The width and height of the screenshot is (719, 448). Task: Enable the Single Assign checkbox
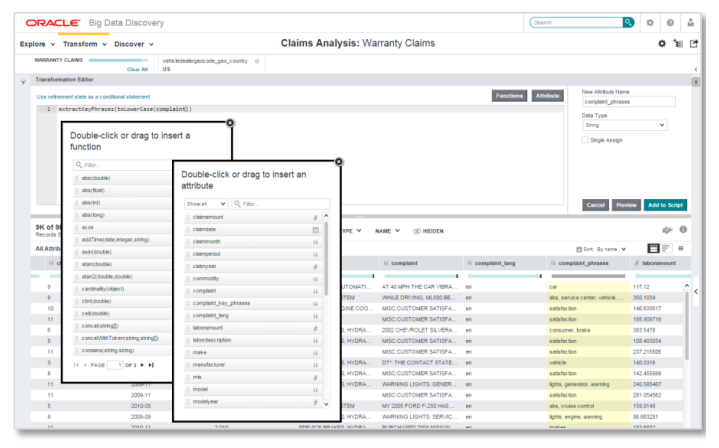tap(586, 140)
